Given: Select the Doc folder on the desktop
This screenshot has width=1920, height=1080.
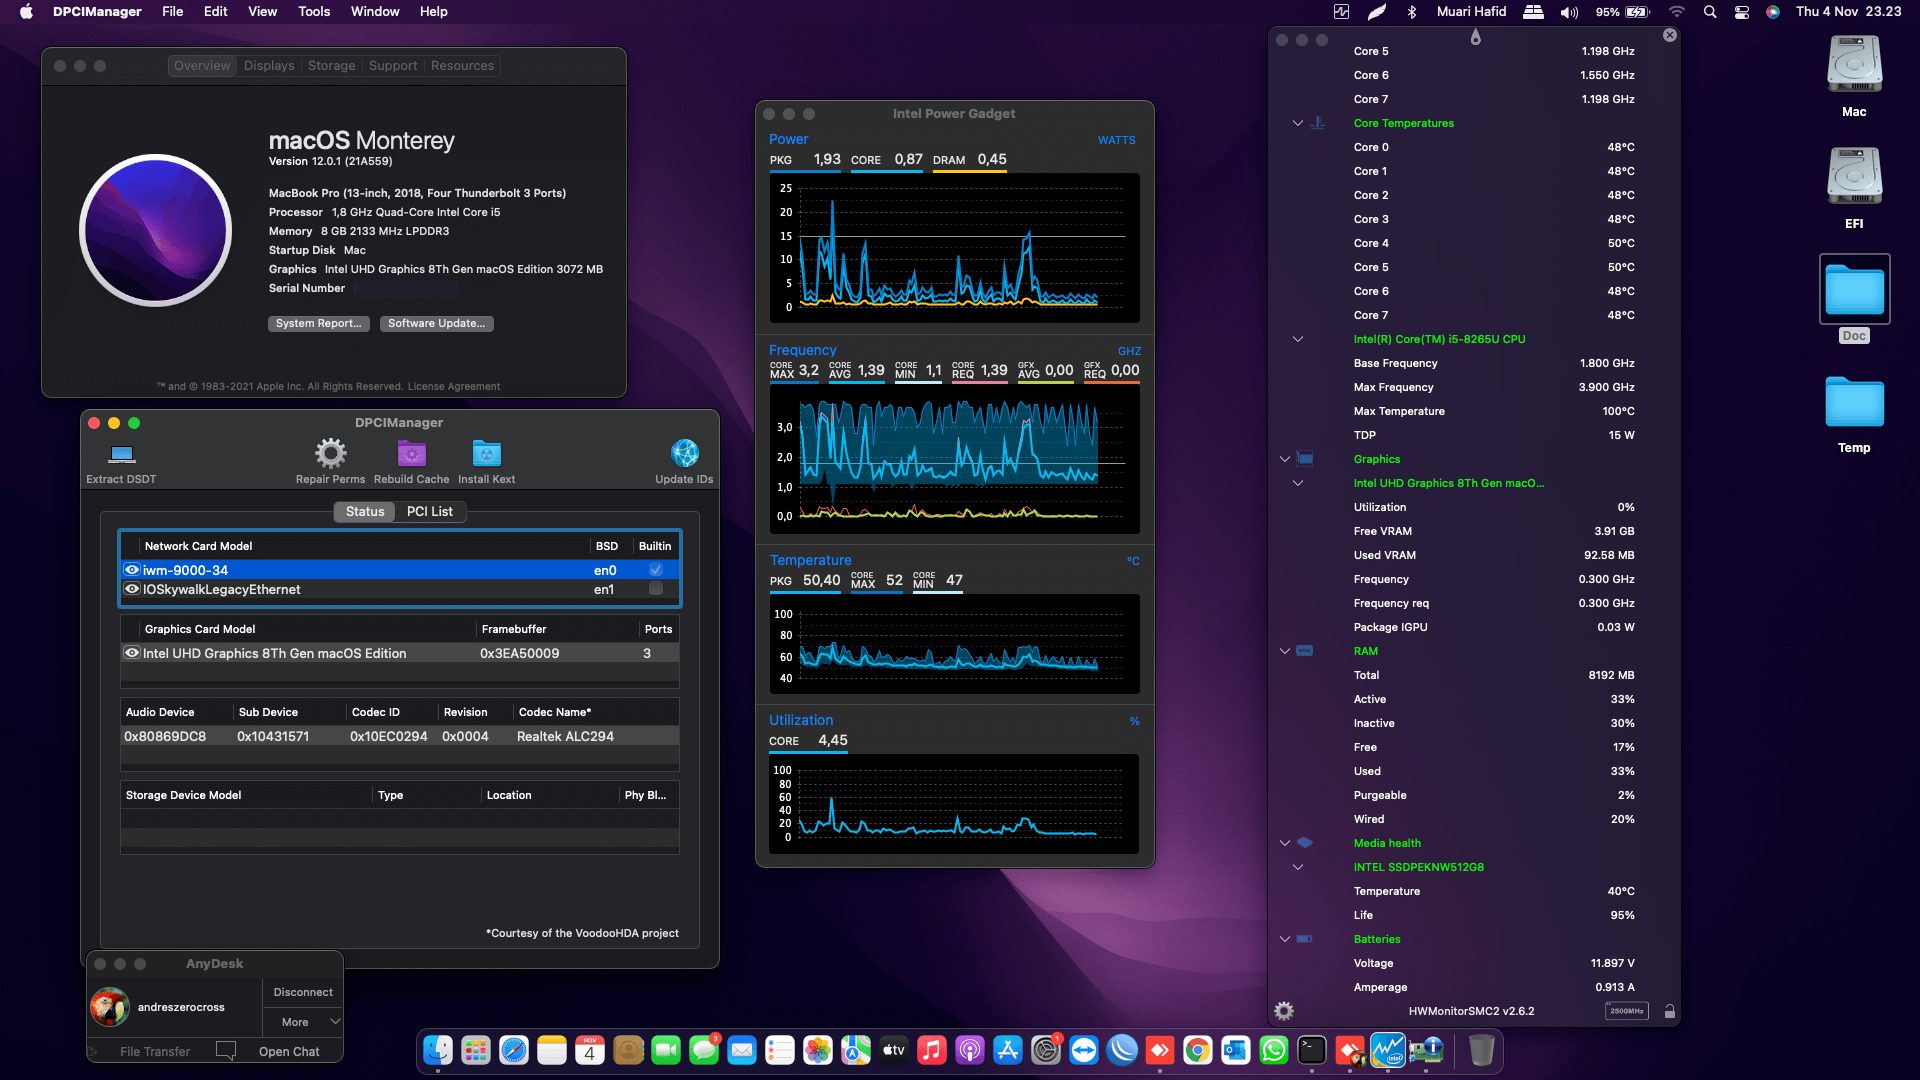Looking at the screenshot, I should pyautogui.click(x=1854, y=300).
